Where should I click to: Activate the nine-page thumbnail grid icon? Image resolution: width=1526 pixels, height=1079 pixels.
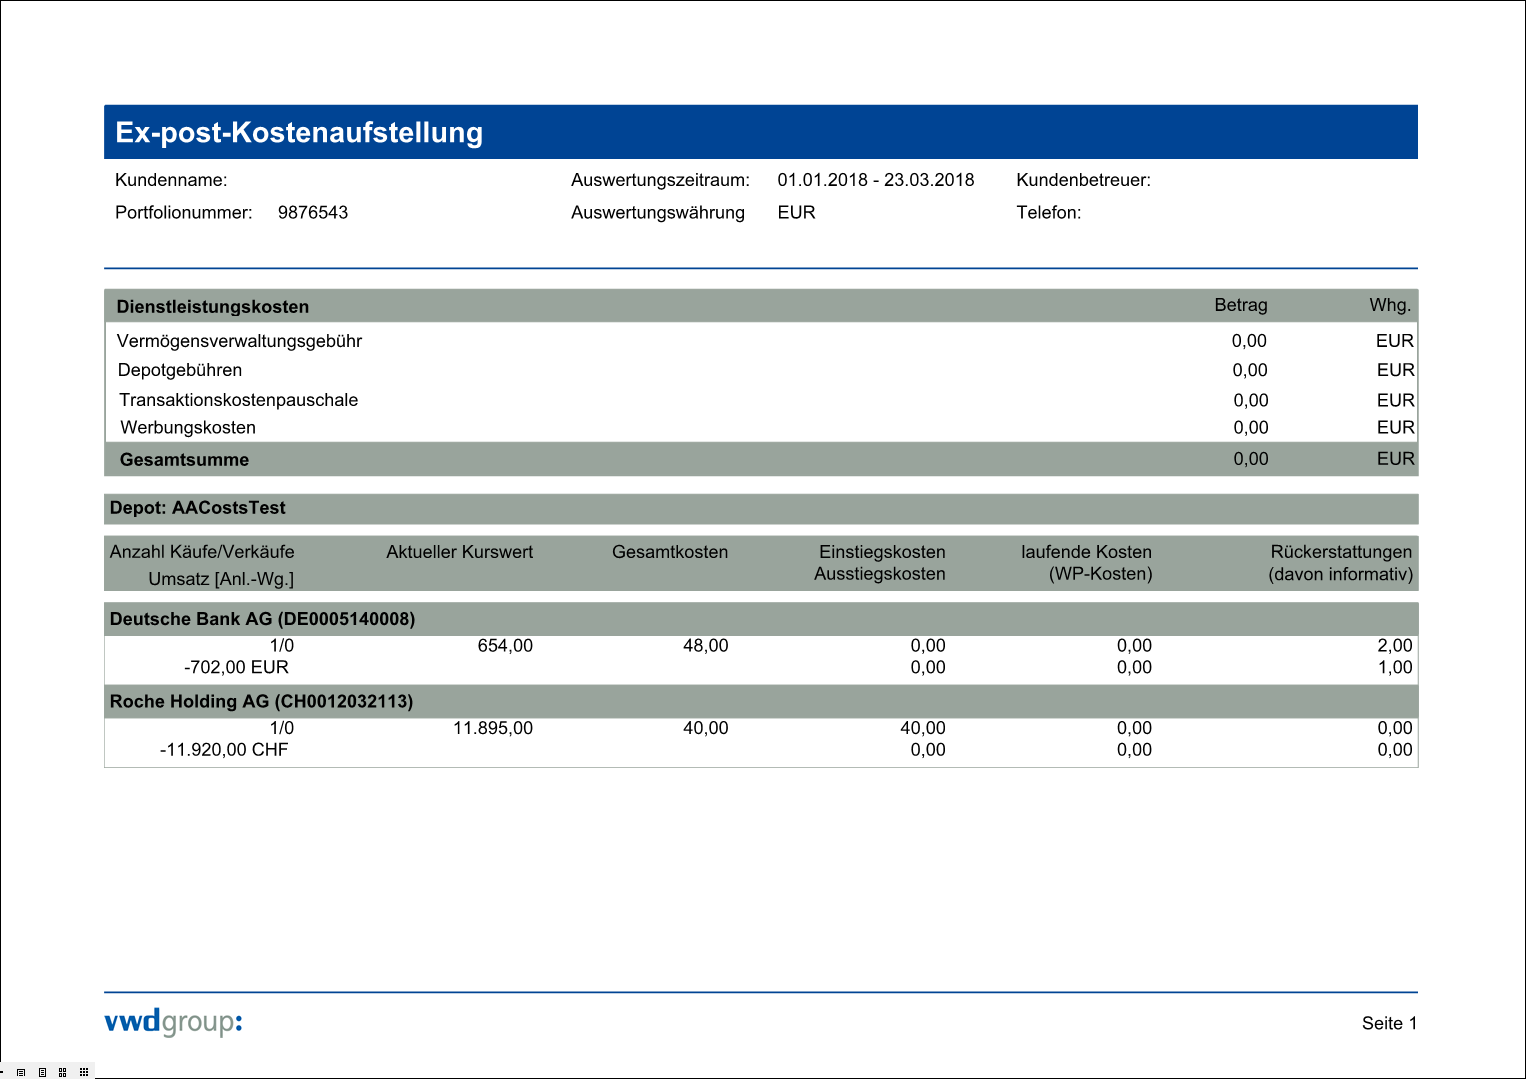(x=84, y=1072)
